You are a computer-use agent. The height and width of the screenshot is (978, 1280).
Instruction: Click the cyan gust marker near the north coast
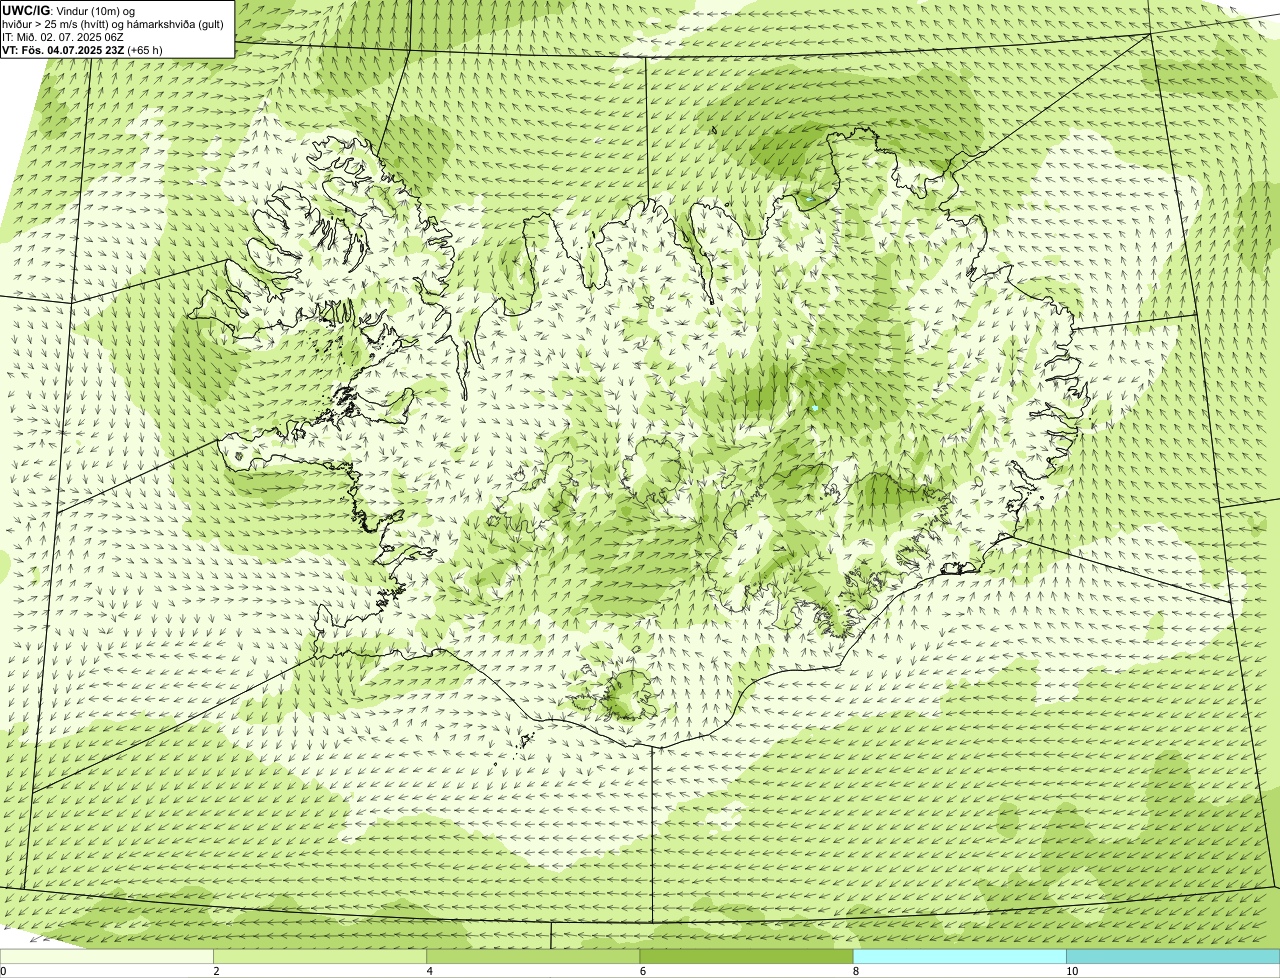tap(809, 199)
